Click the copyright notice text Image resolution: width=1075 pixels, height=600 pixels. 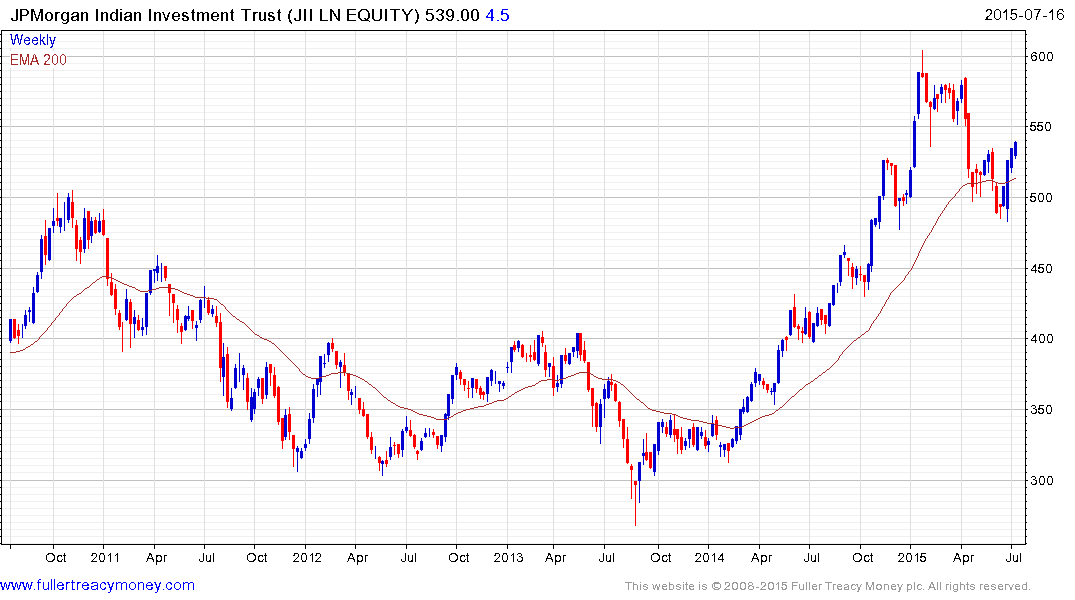828,586
